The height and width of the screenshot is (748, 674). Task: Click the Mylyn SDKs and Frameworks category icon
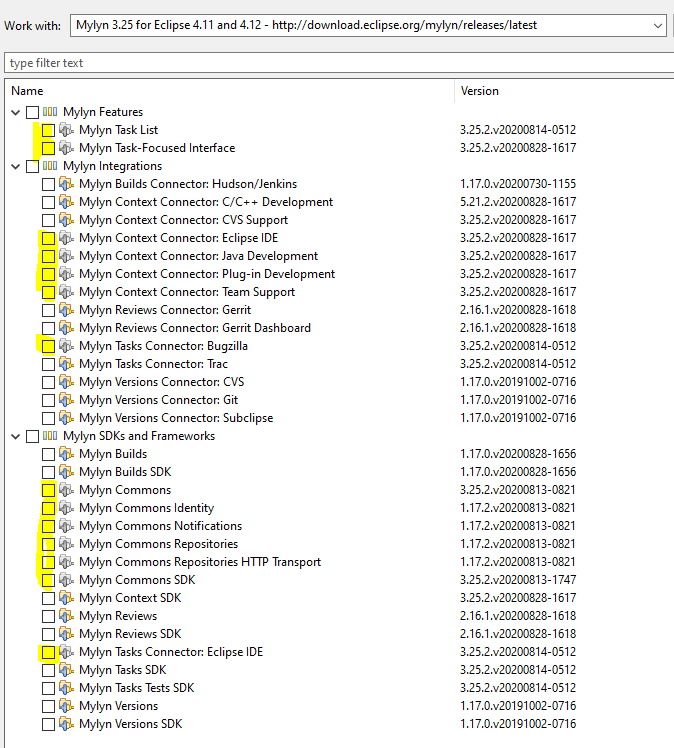[x=50, y=436]
